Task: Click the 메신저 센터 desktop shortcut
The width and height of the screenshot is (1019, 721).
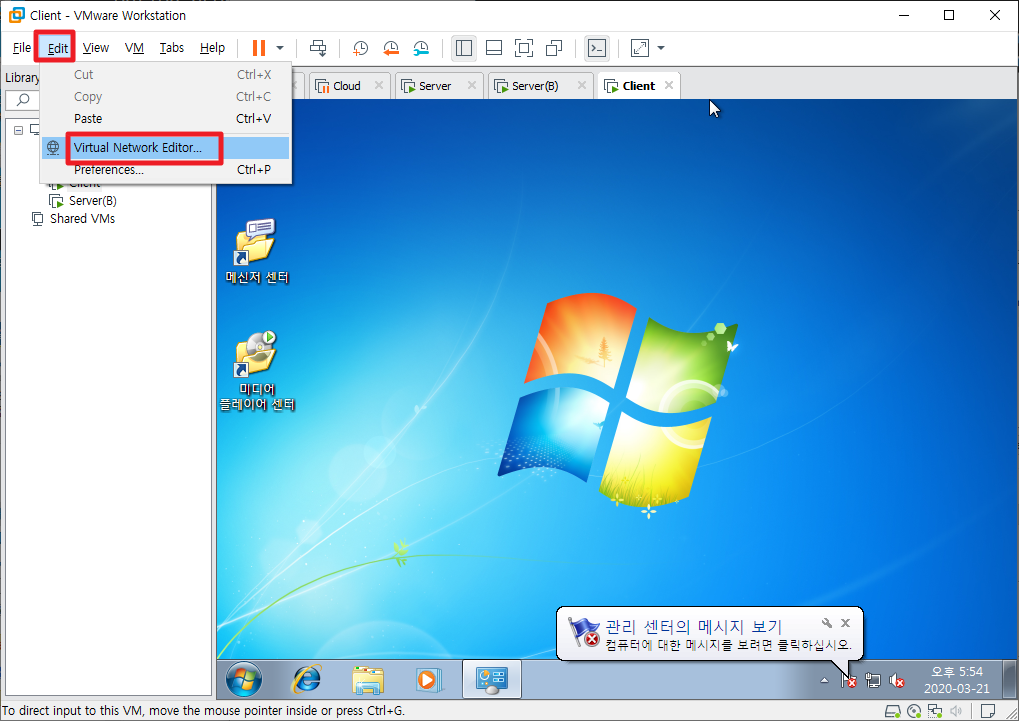Action: (x=257, y=252)
